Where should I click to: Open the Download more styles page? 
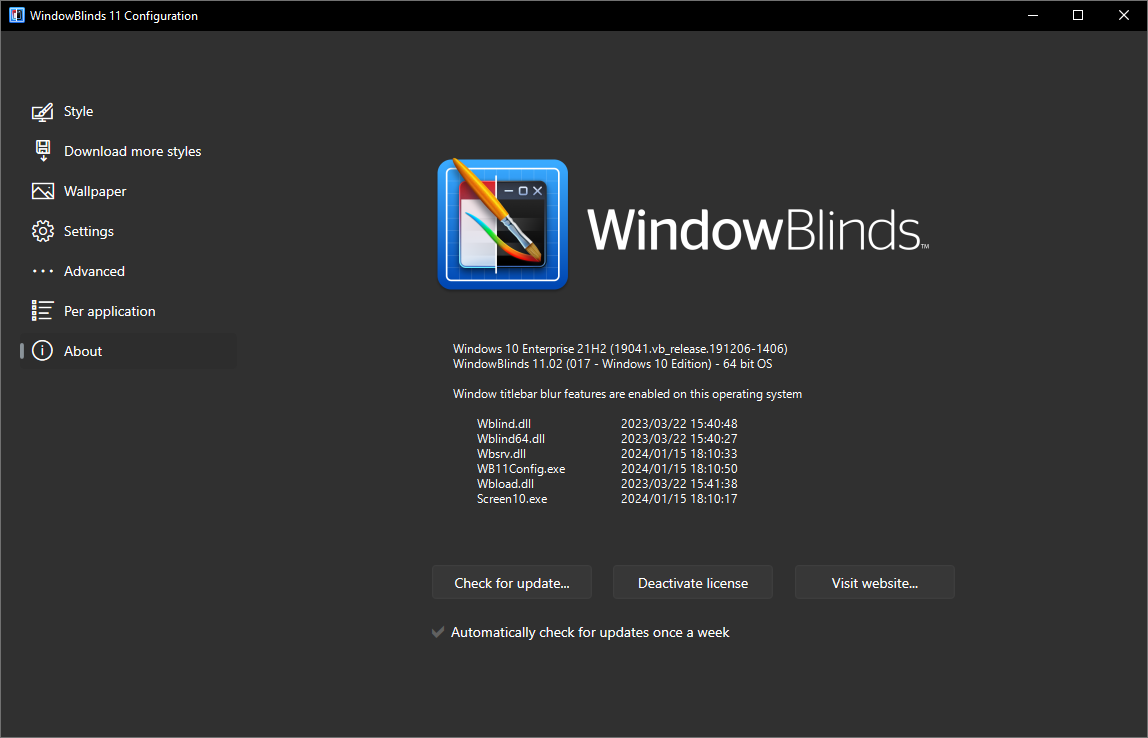pyautogui.click(x=133, y=152)
